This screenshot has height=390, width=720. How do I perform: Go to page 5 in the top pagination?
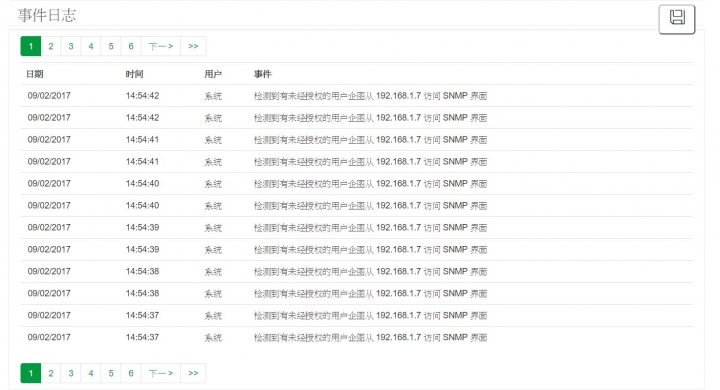click(111, 46)
